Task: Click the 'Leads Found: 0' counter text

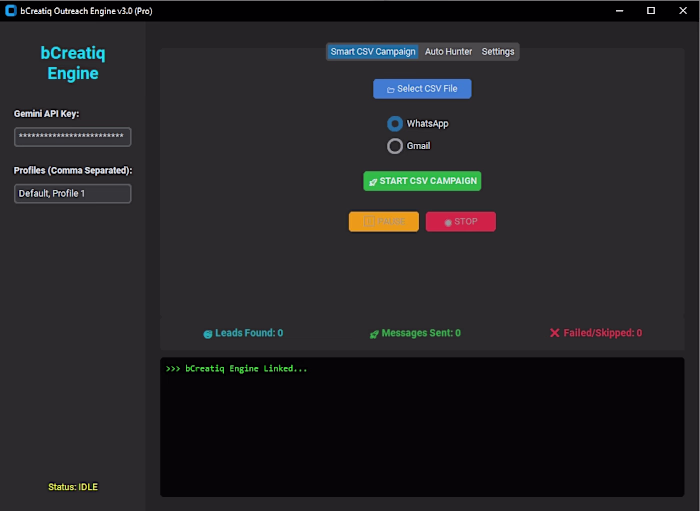Action: [249, 333]
